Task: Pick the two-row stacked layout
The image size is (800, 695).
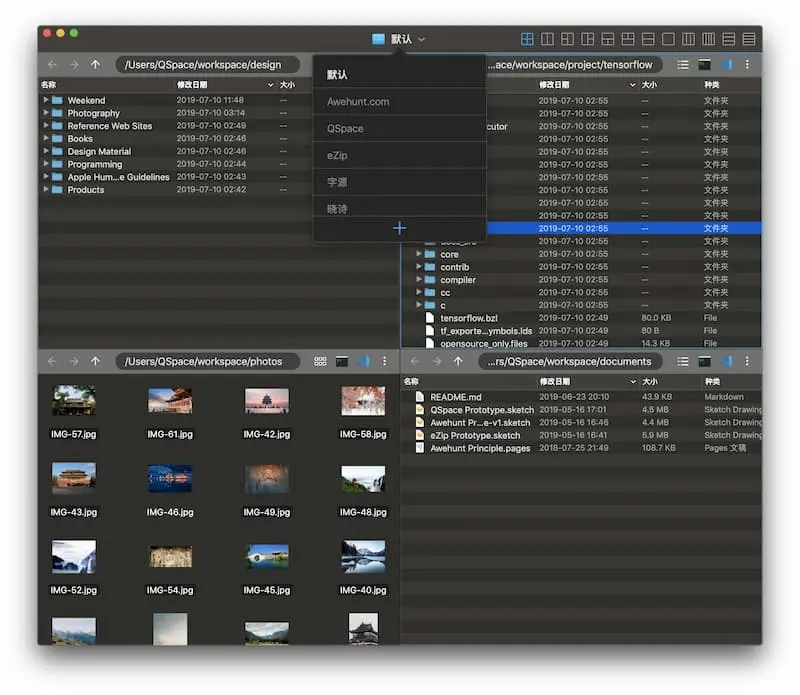Action: click(648, 39)
